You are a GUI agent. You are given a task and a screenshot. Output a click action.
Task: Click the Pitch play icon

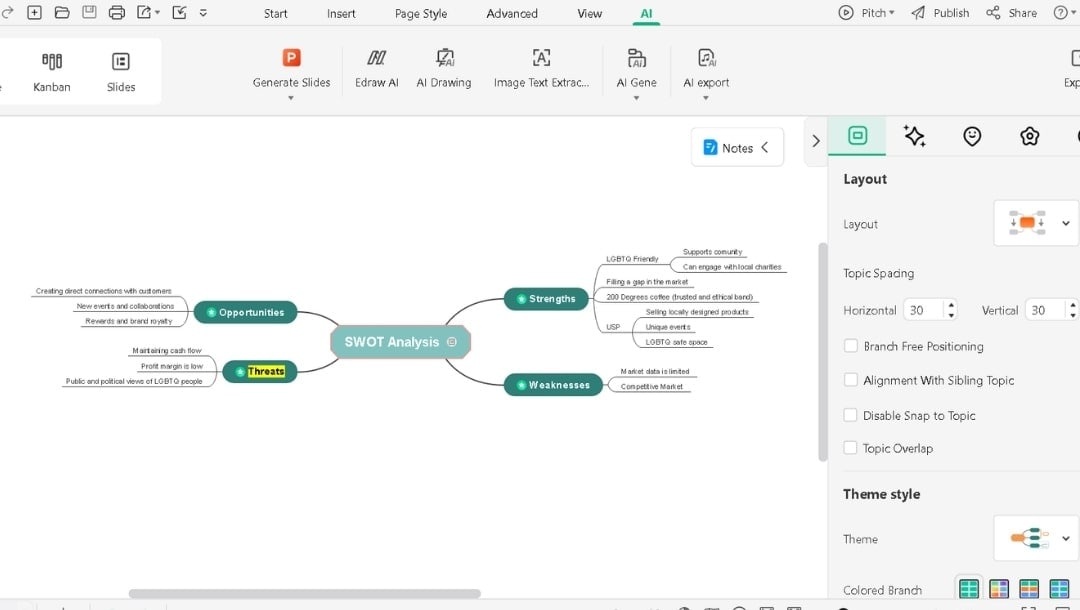tap(846, 12)
